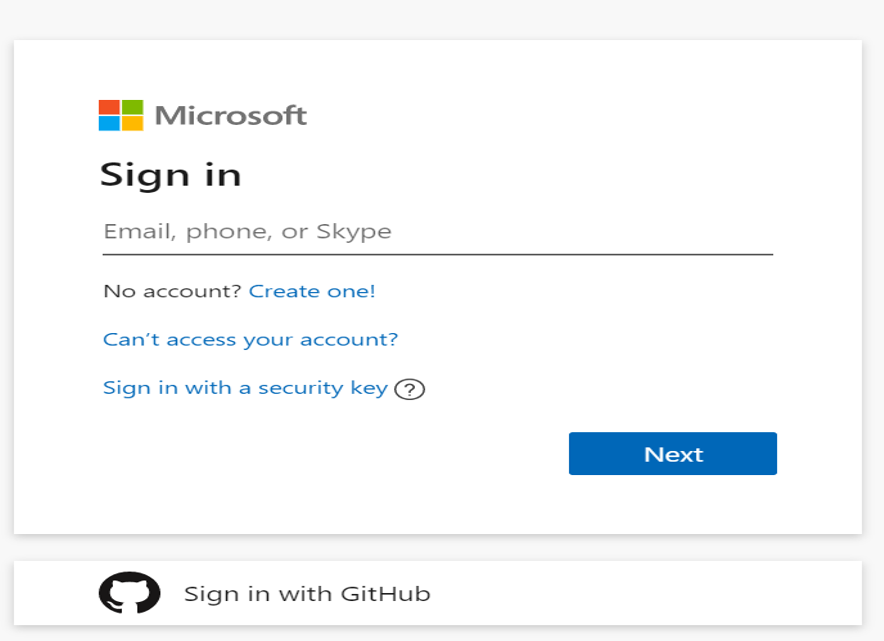The image size is (884, 641).
Task: Follow "Can't access your account?" link
Action: pyautogui.click(x=250, y=339)
